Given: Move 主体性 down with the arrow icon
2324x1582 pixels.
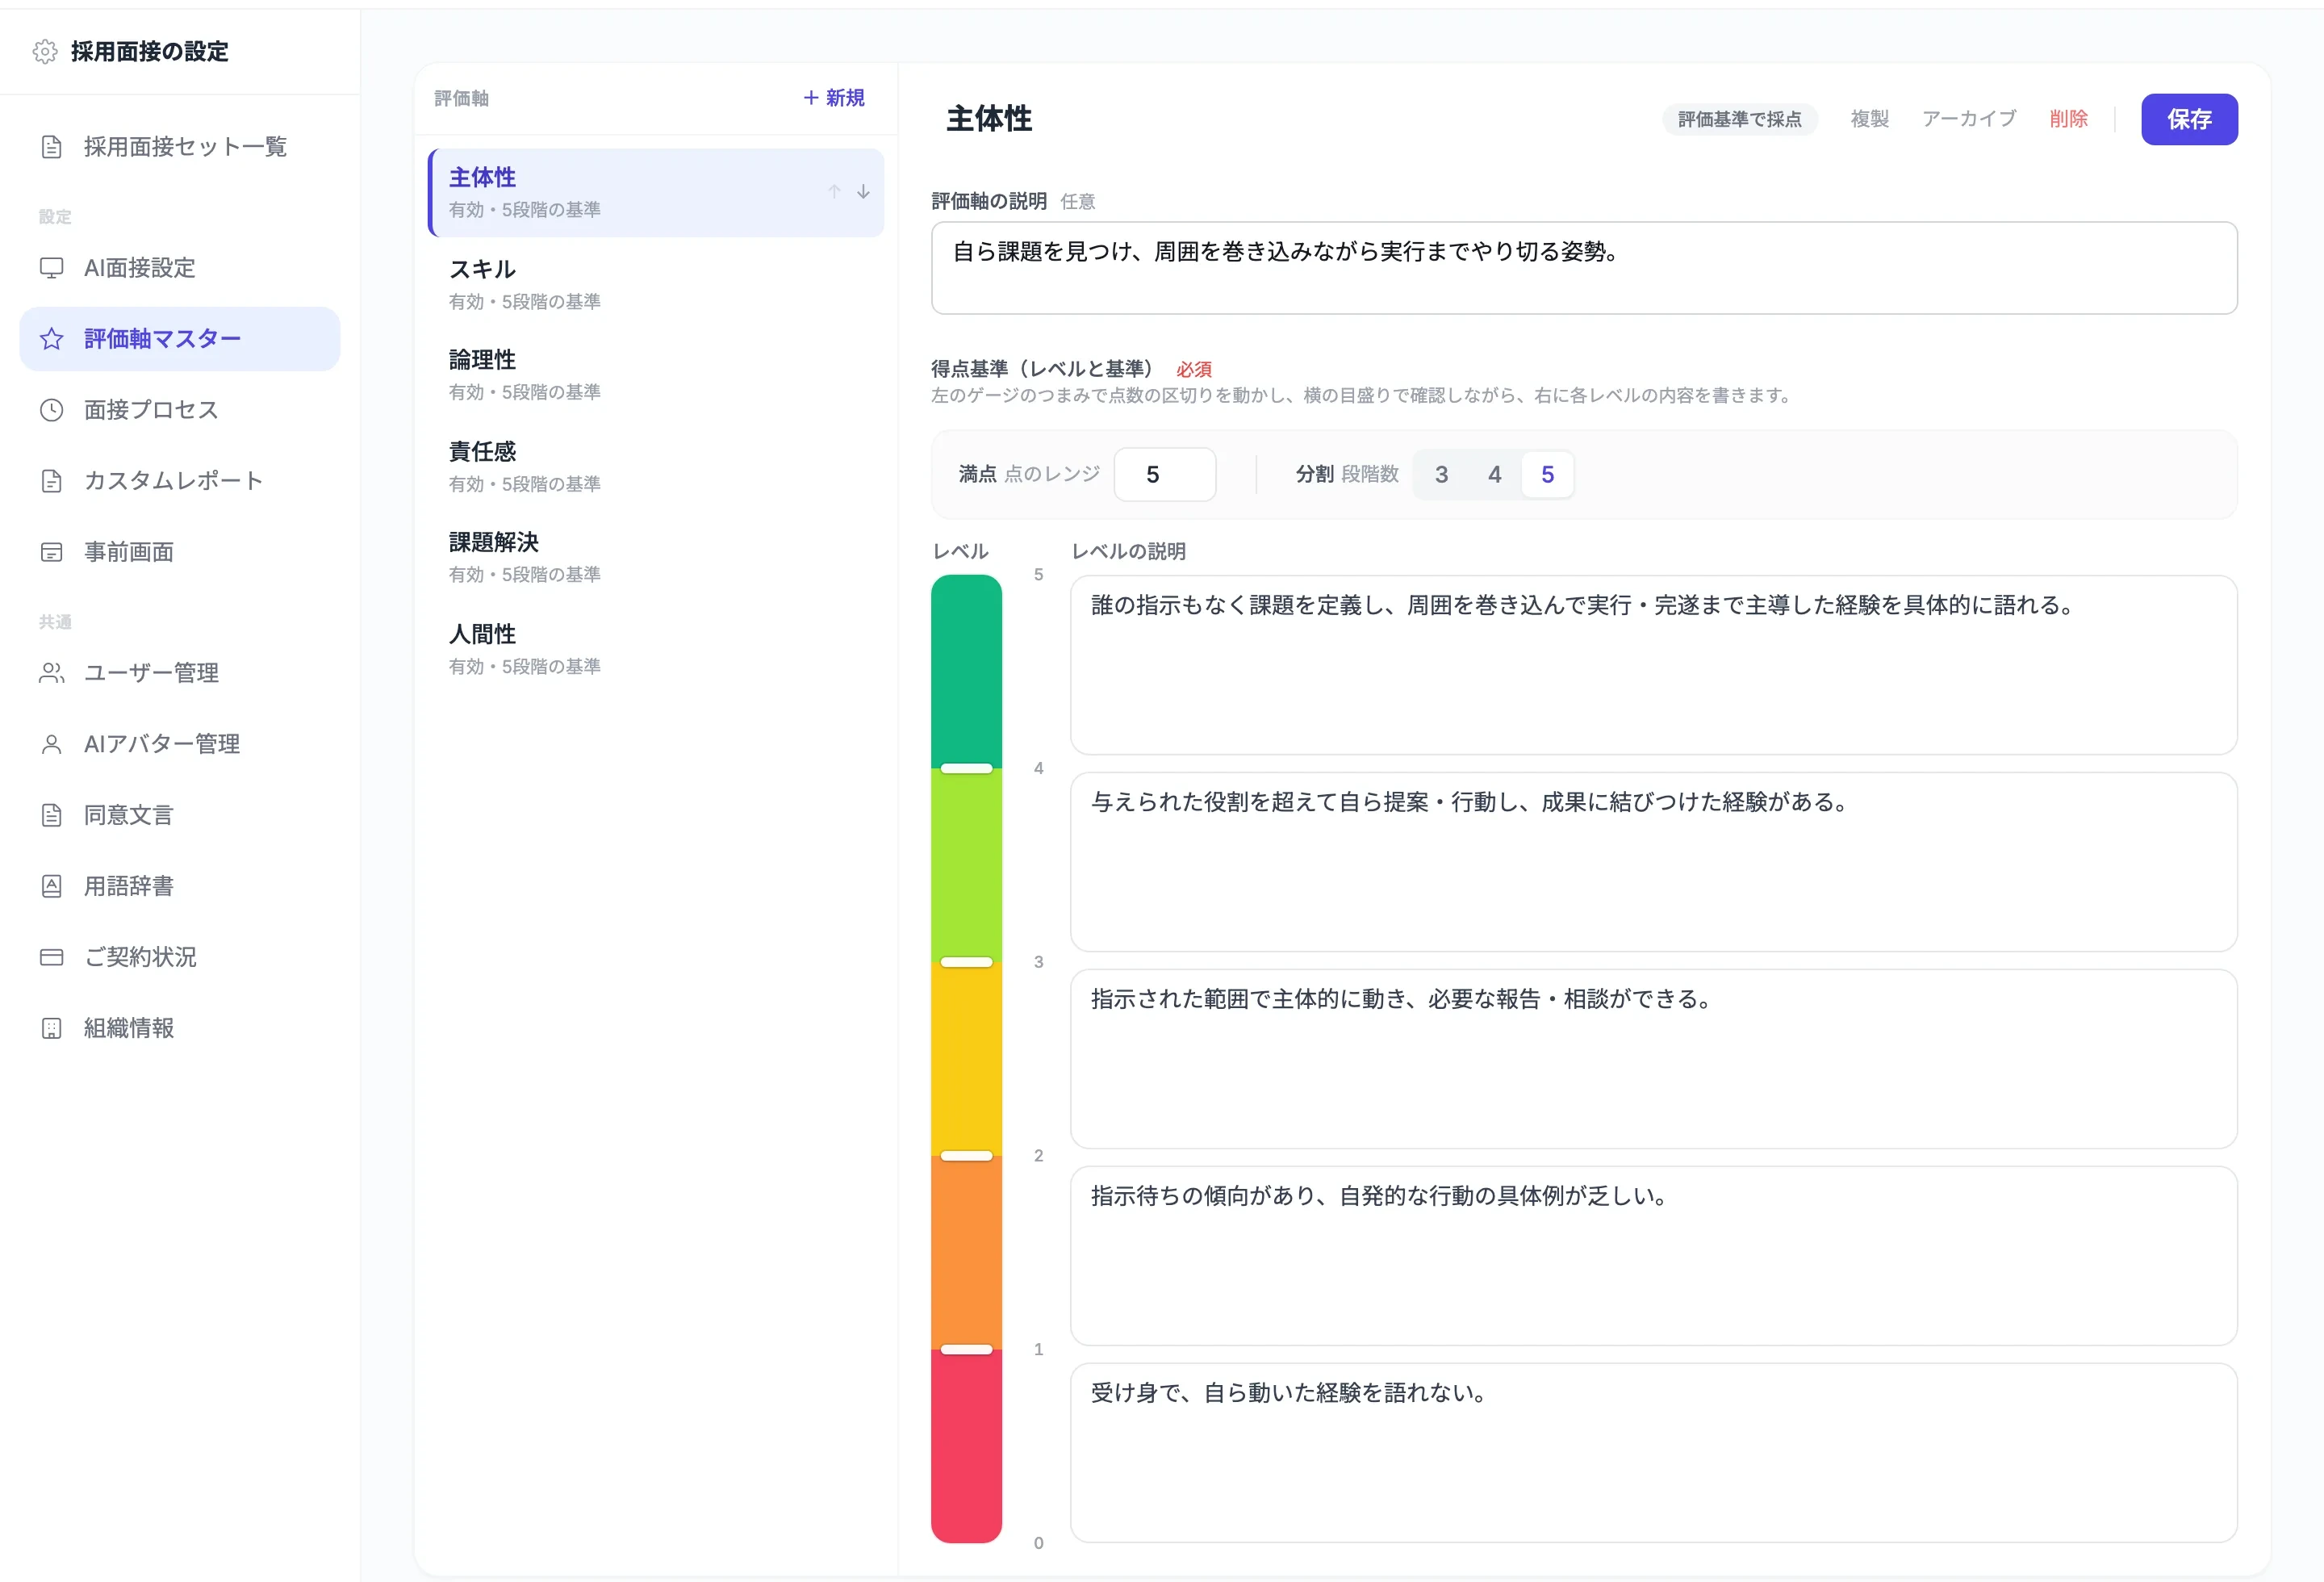Looking at the screenshot, I should [863, 191].
